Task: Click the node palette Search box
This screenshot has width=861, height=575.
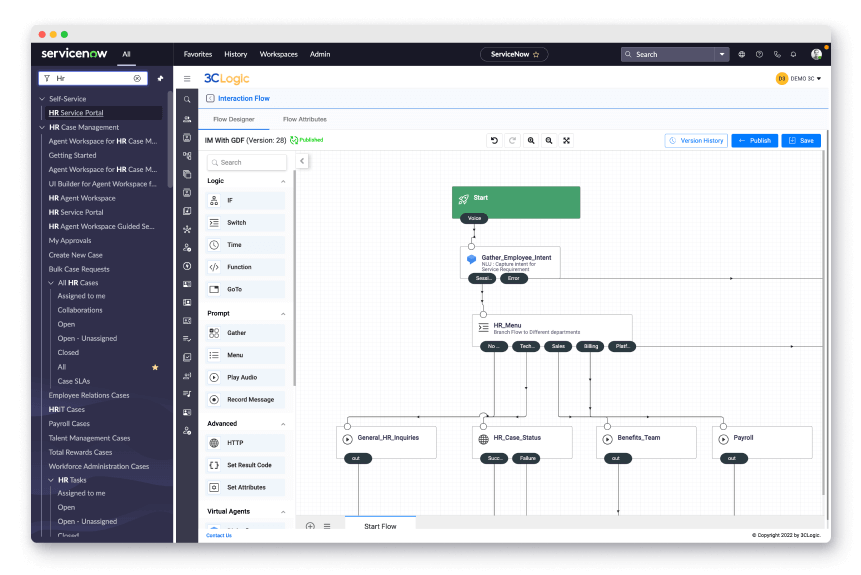Action: click(x=247, y=163)
